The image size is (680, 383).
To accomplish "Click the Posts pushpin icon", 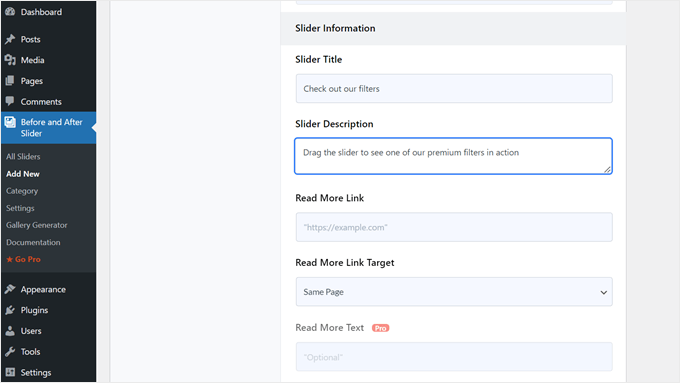I will pyautogui.click(x=10, y=39).
